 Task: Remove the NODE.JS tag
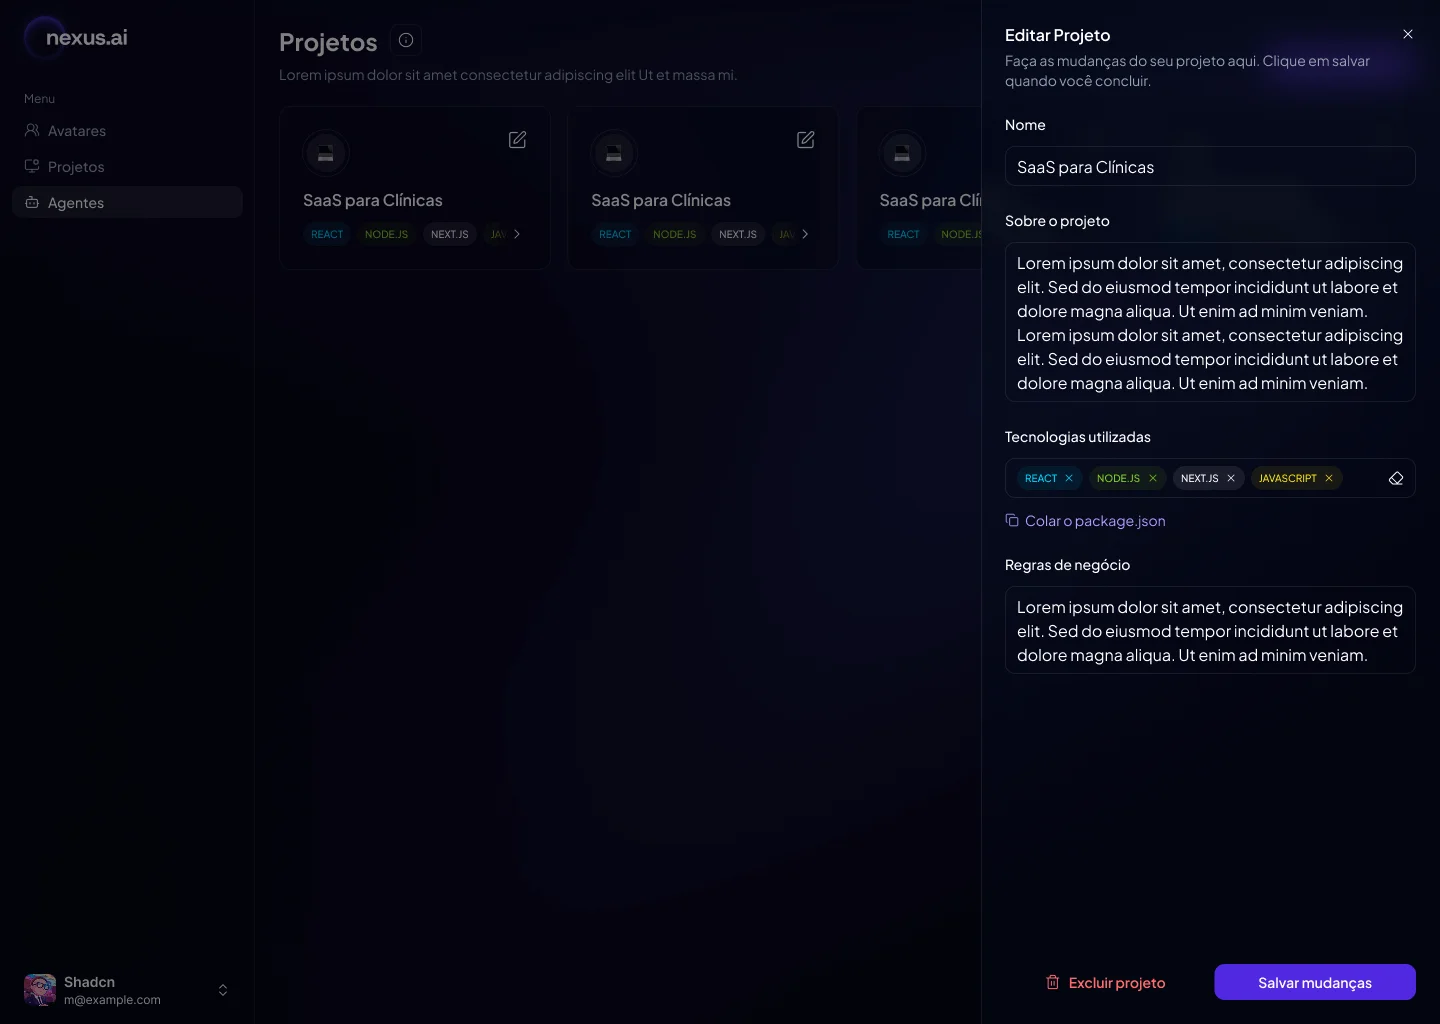click(1153, 478)
